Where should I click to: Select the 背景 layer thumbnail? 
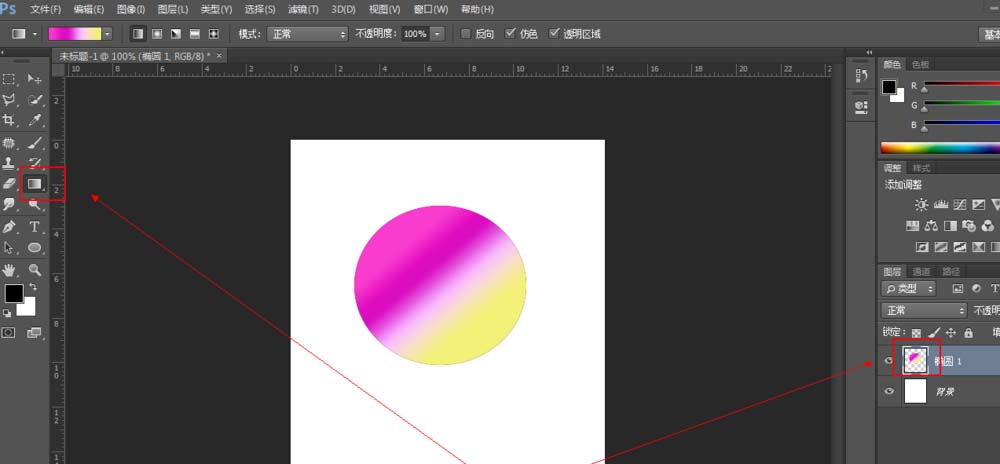pyautogui.click(x=915, y=392)
